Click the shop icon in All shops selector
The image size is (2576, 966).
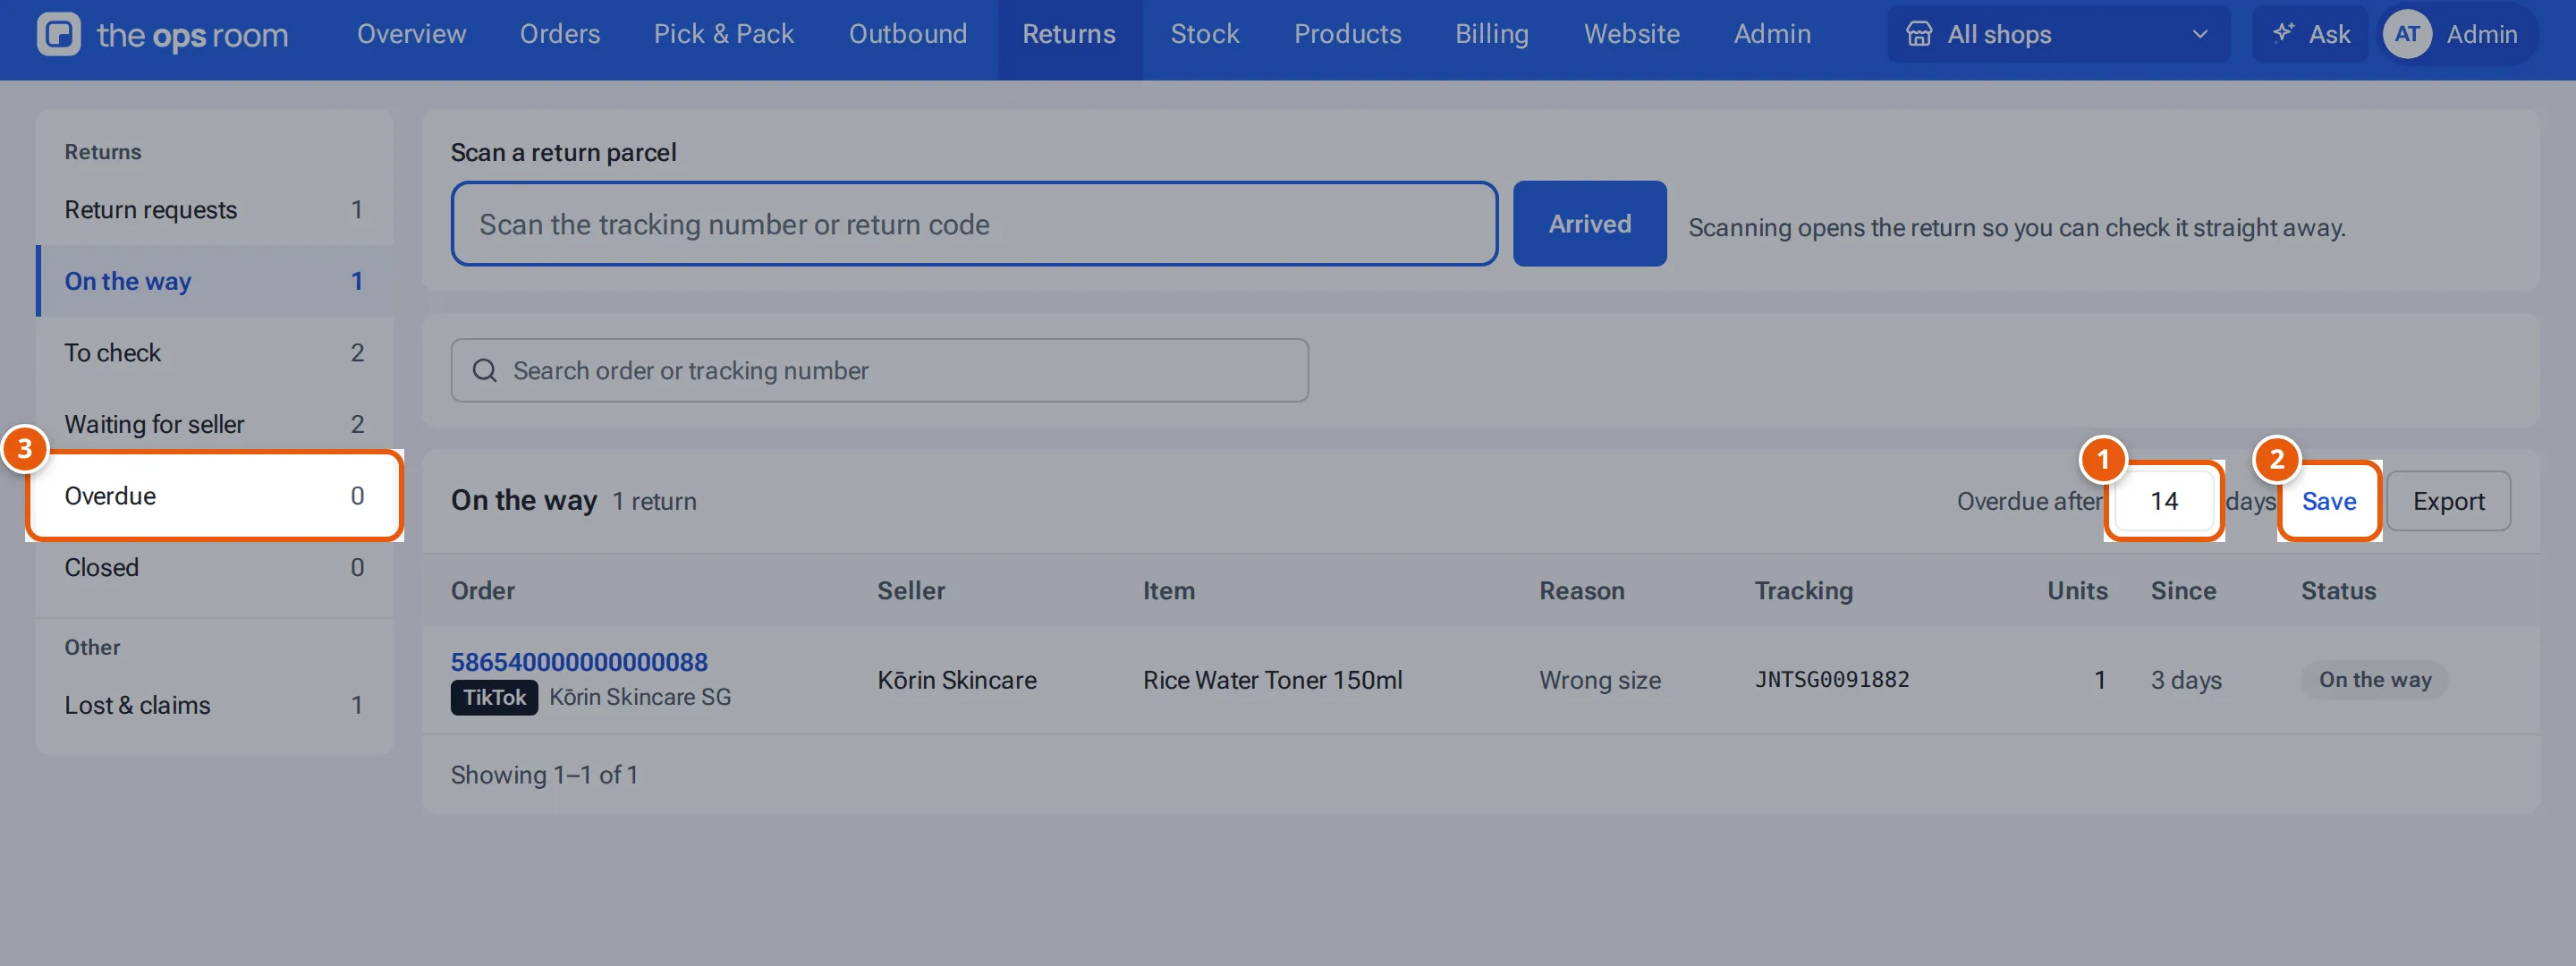click(1918, 35)
